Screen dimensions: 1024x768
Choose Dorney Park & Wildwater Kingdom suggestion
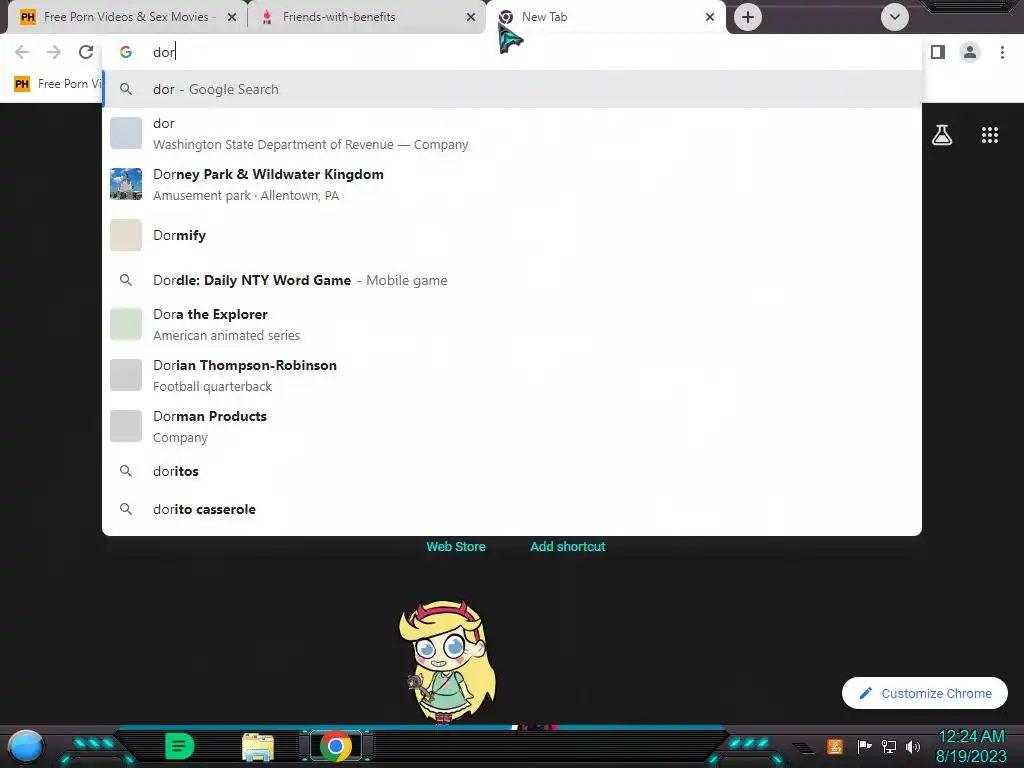[x=512, y=184]
